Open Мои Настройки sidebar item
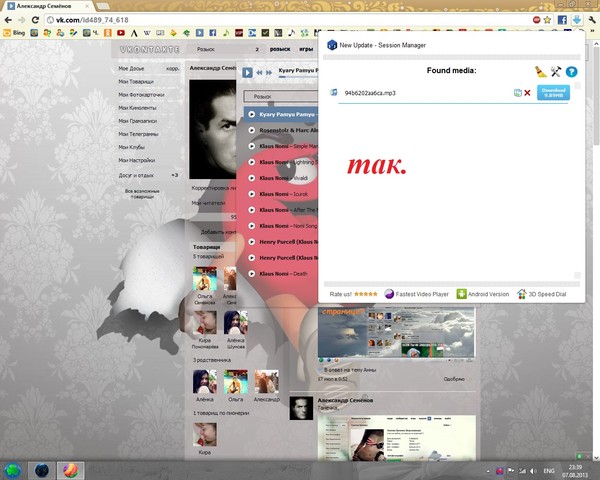This screenshot has height=480, width=600. tap(137, 160)
